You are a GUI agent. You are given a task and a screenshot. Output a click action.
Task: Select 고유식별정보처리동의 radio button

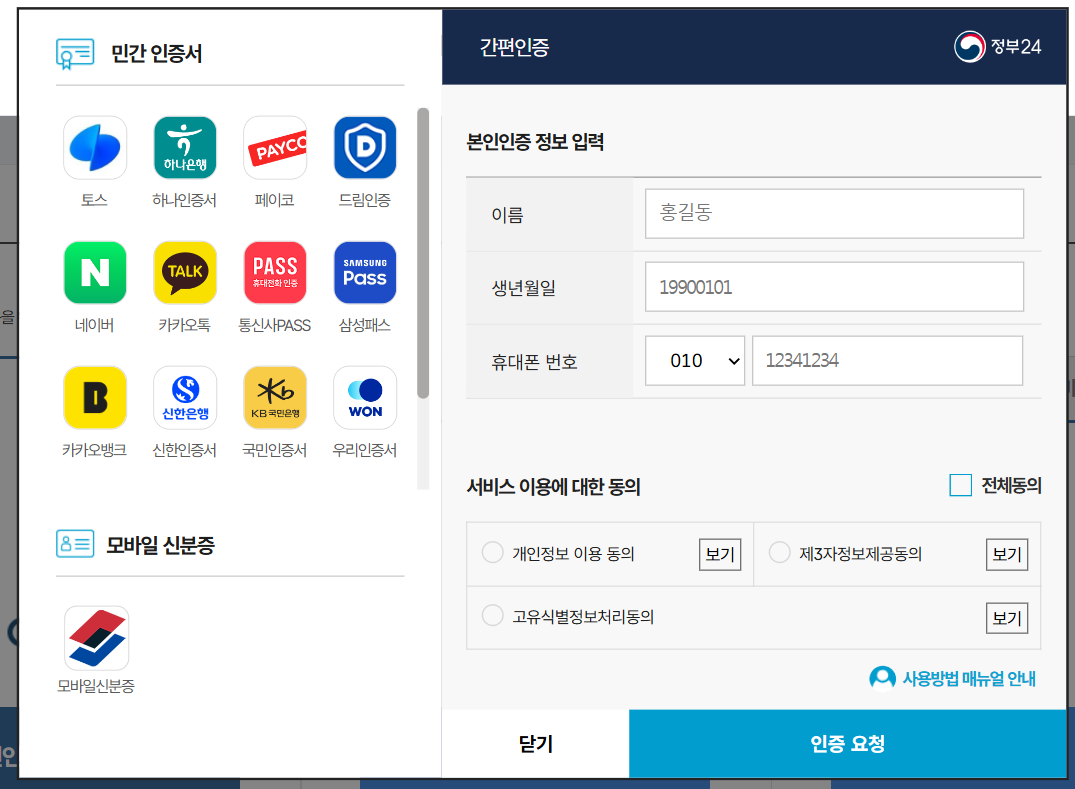[492, 616]
